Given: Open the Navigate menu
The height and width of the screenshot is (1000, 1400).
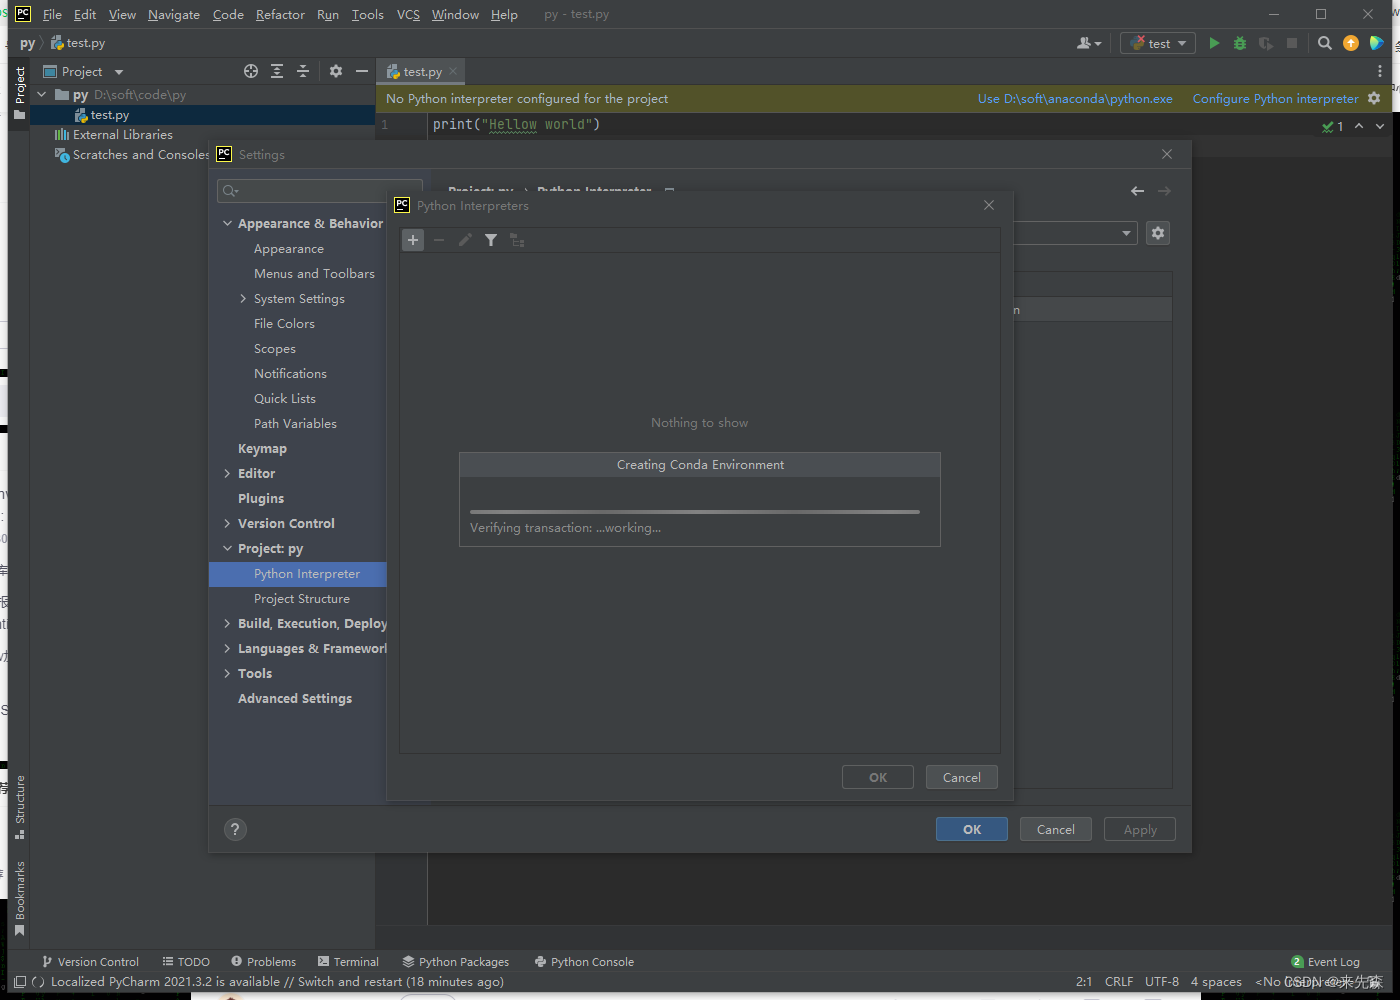Looking at the screenshot, I should (x=174, y=14).
